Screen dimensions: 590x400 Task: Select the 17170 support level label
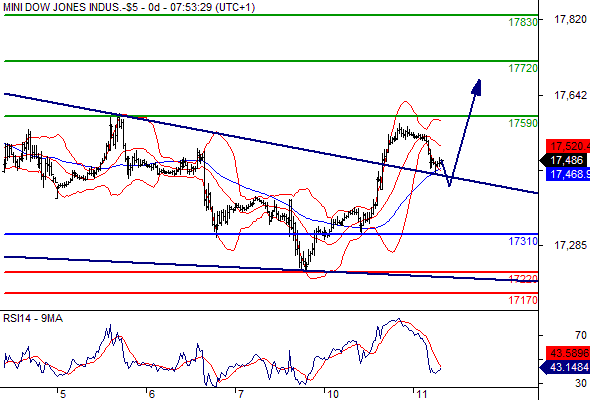click(x=523, y=300)
